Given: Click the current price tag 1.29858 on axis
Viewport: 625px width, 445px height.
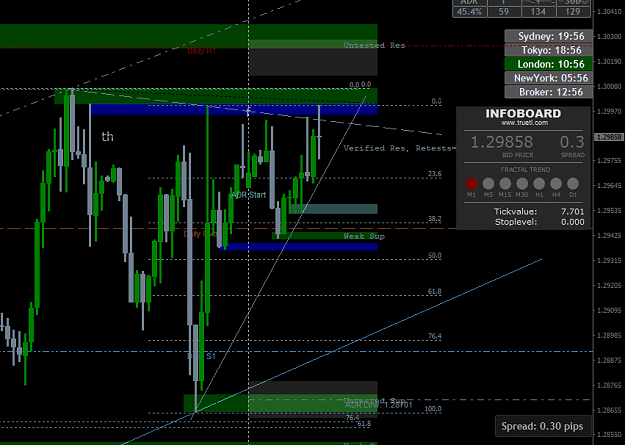Looking at the screenshot, I should click(609, 137).
